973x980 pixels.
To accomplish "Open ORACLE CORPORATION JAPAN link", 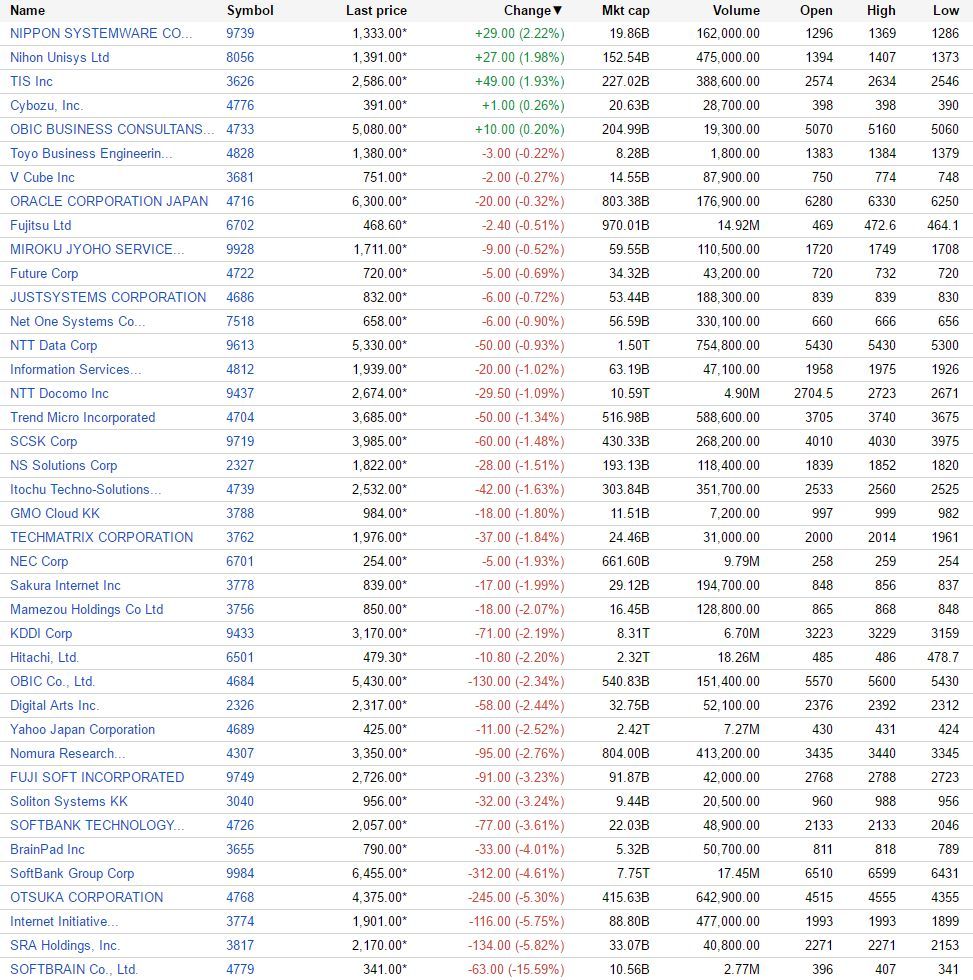I will [109, 201].
